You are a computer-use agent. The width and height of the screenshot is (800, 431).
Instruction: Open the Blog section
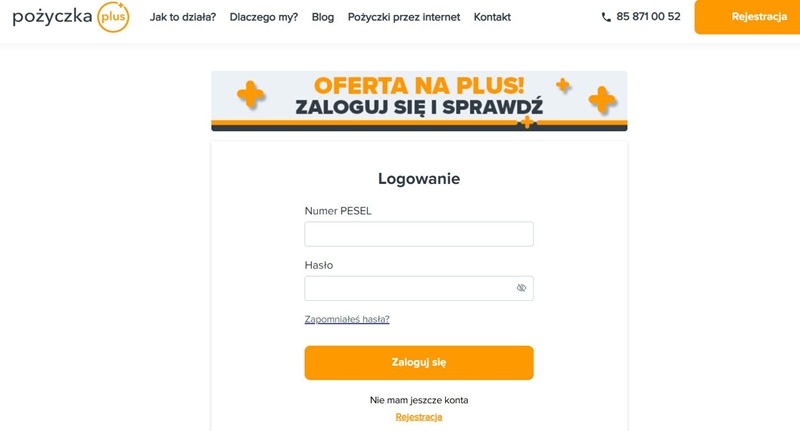[x=323, y=17]
